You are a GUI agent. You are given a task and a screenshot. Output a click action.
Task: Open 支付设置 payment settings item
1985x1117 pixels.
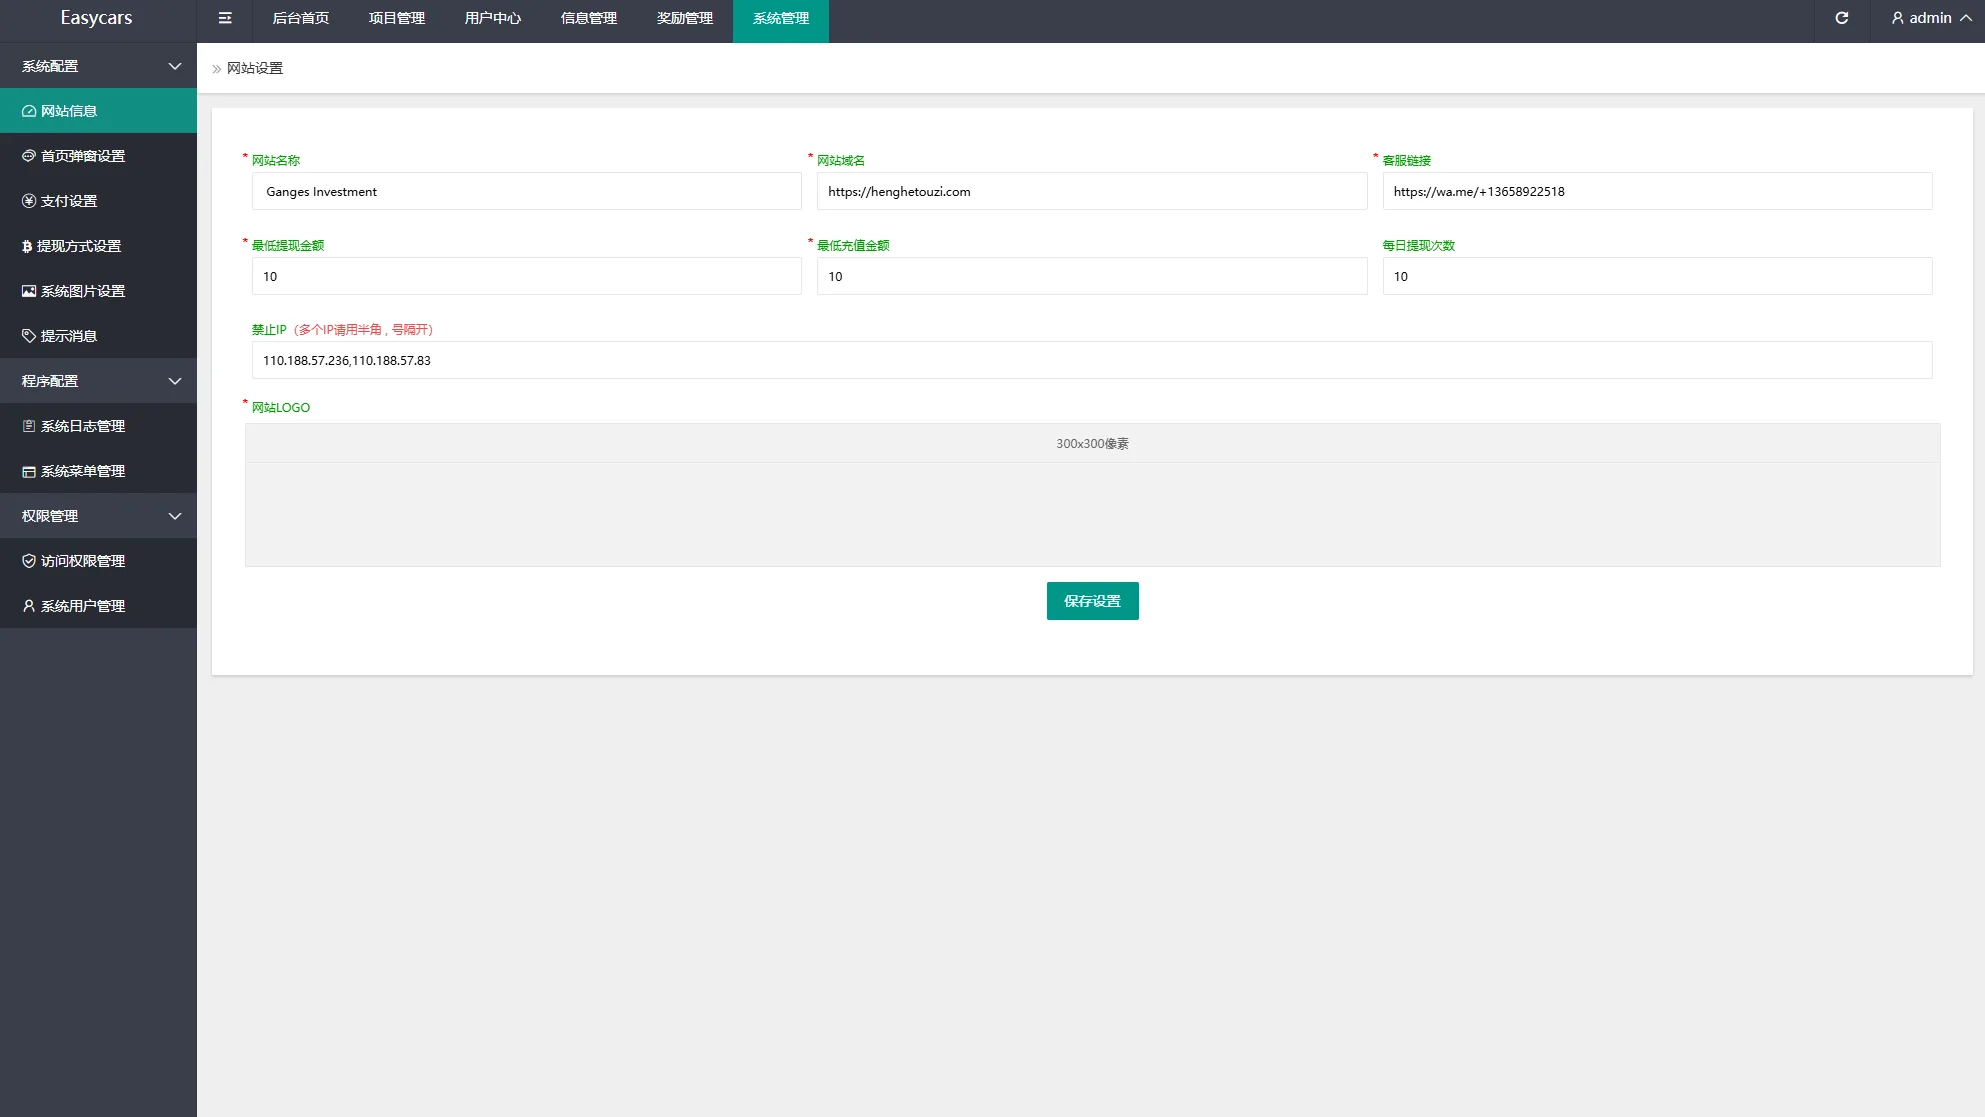point(69,201)
